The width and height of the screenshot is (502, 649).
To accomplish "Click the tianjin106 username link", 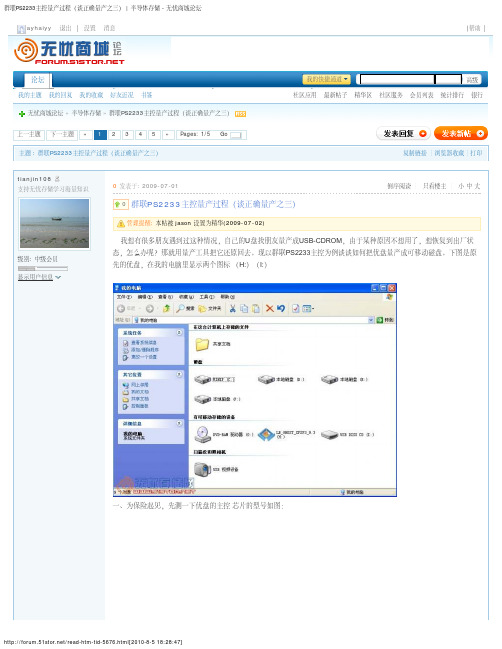I will (34, 179).
